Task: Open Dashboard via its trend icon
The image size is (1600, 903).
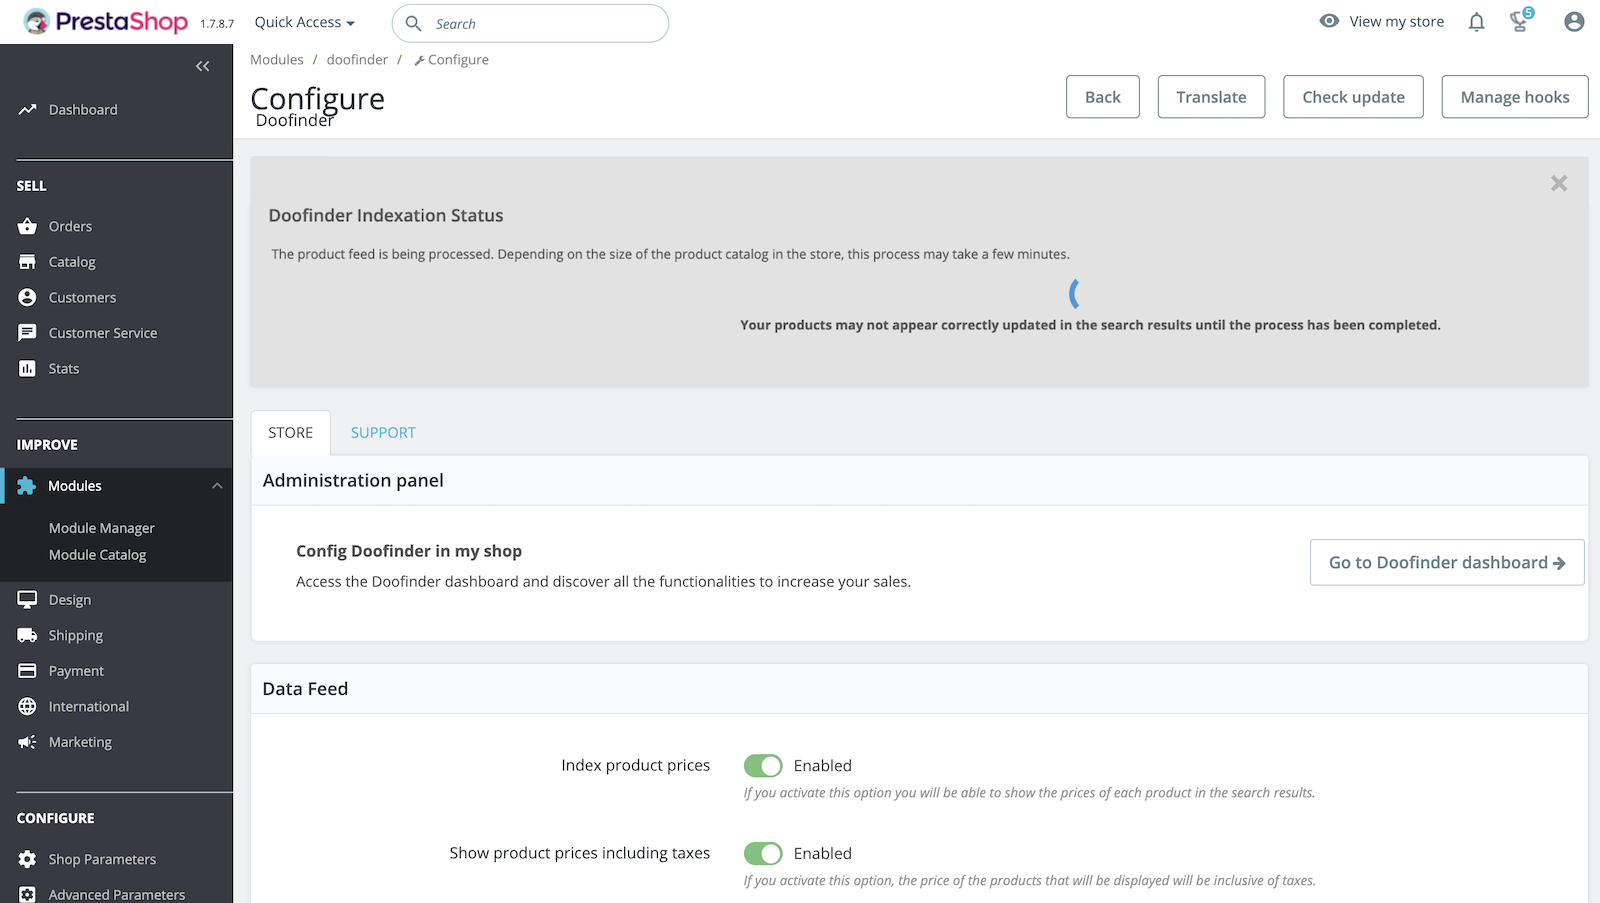Action: tap(27, 110)
